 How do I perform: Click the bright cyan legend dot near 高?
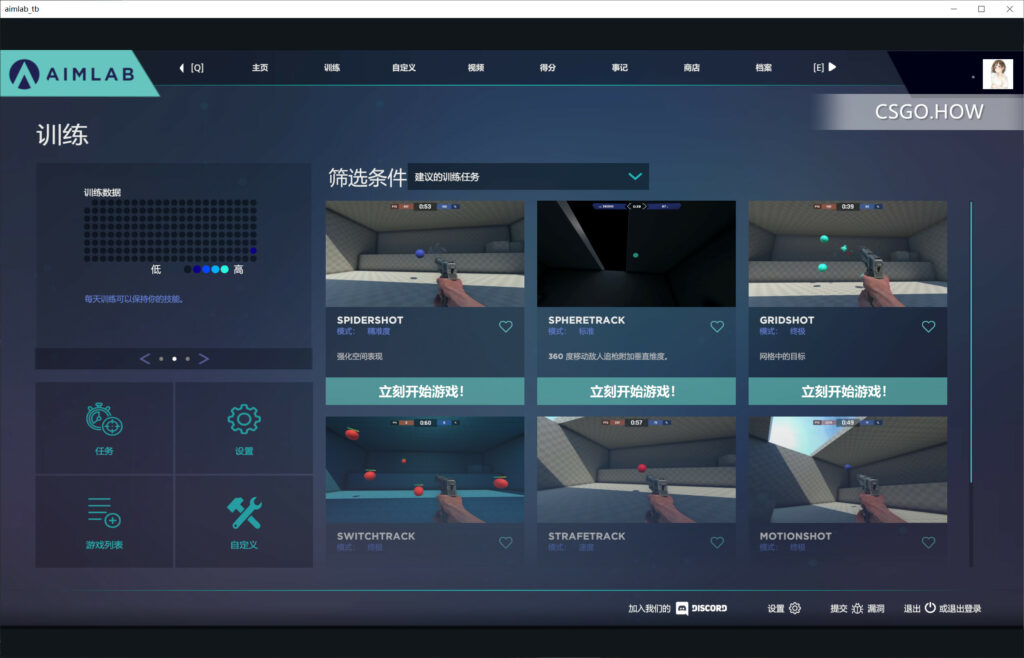click(225, 269)
